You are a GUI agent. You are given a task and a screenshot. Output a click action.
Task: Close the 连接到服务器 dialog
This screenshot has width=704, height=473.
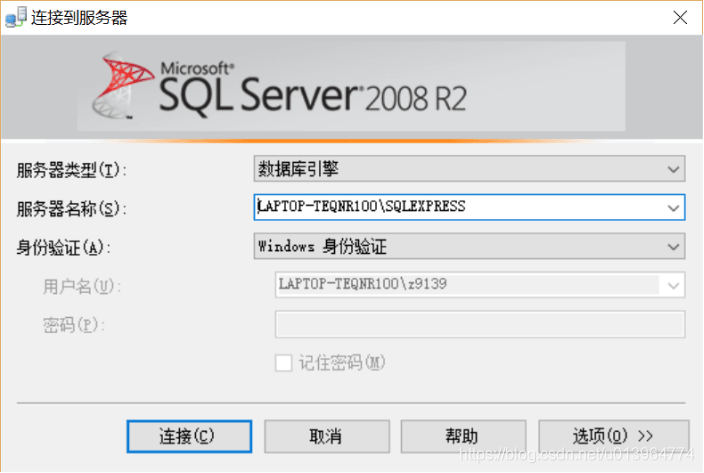[x=680, y=18]
